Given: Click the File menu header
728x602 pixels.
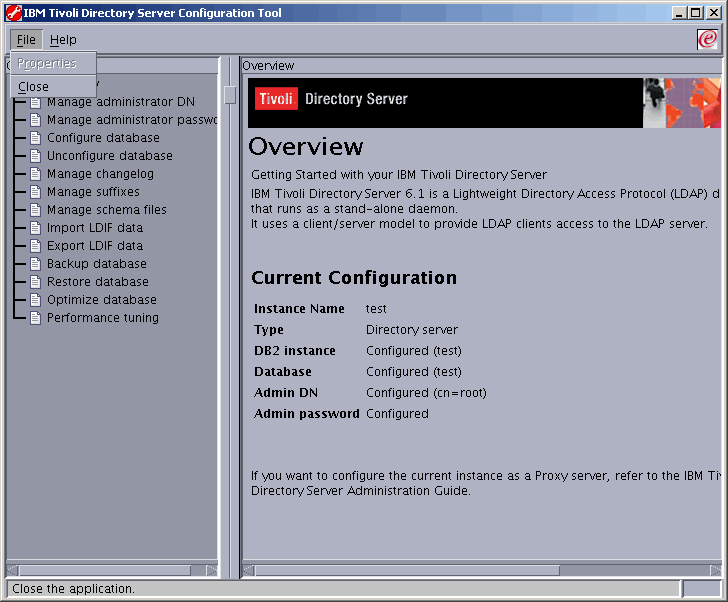Looking at the screenshot, I should click(x=26, y=40).
